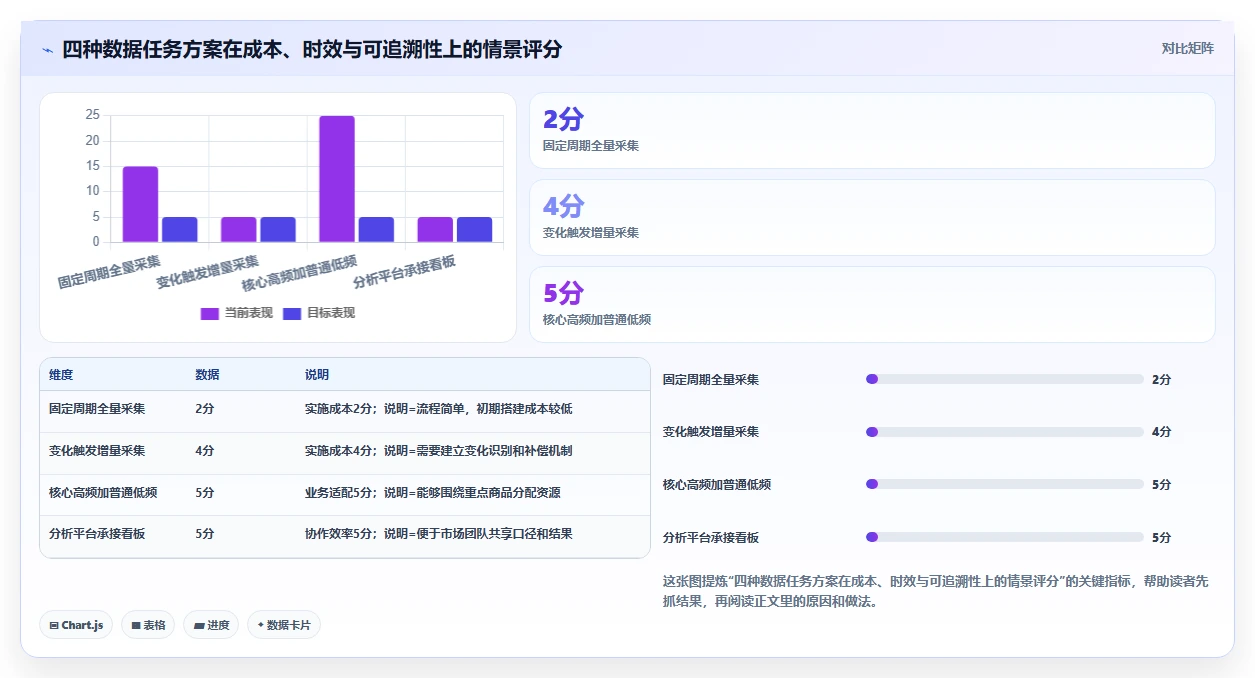Click the 分析平台承接看板 chart axis label
This screenshot has width=1255, height=678.
[x=405, y=272]
